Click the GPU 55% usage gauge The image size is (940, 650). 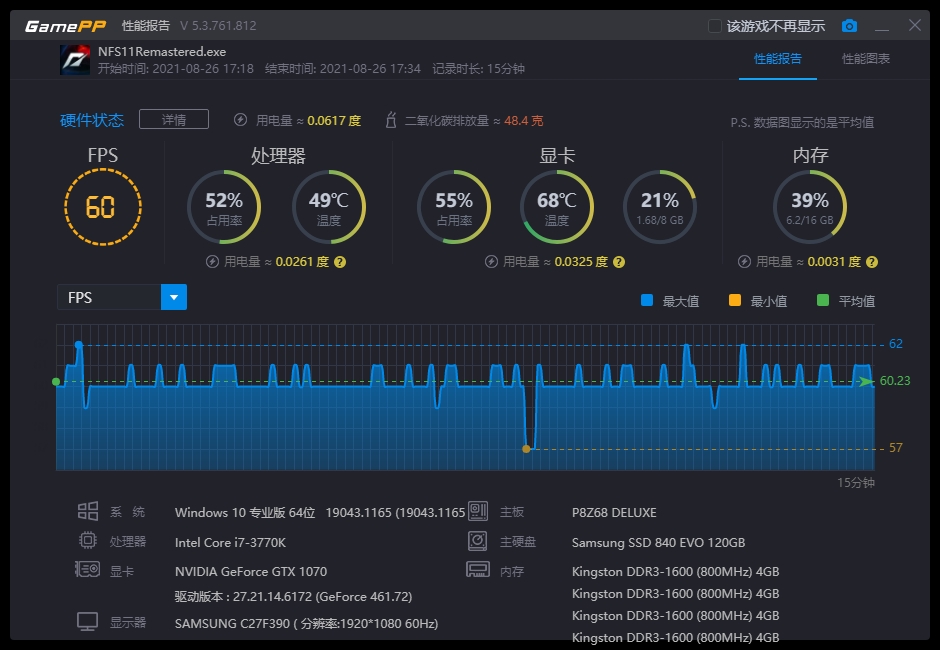(454, 207)
